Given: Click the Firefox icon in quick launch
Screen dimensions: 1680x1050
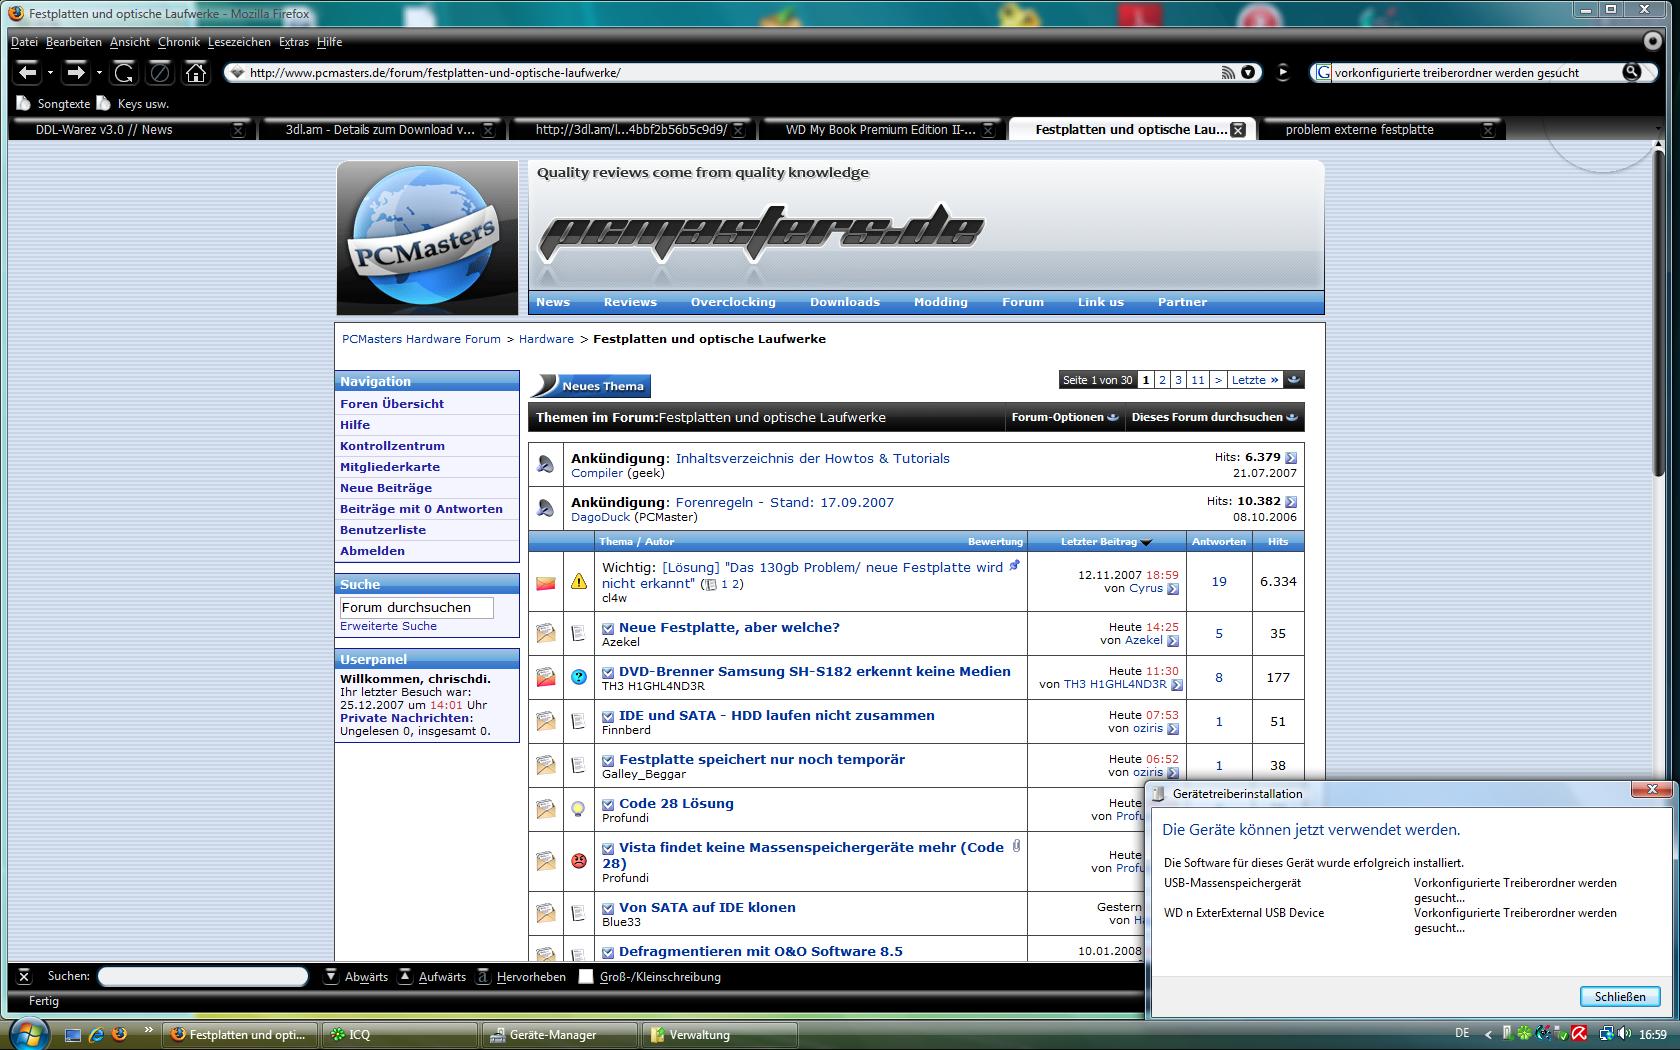Looking at the screenshot, I should pyautogui.click(x=119, y=1034).
